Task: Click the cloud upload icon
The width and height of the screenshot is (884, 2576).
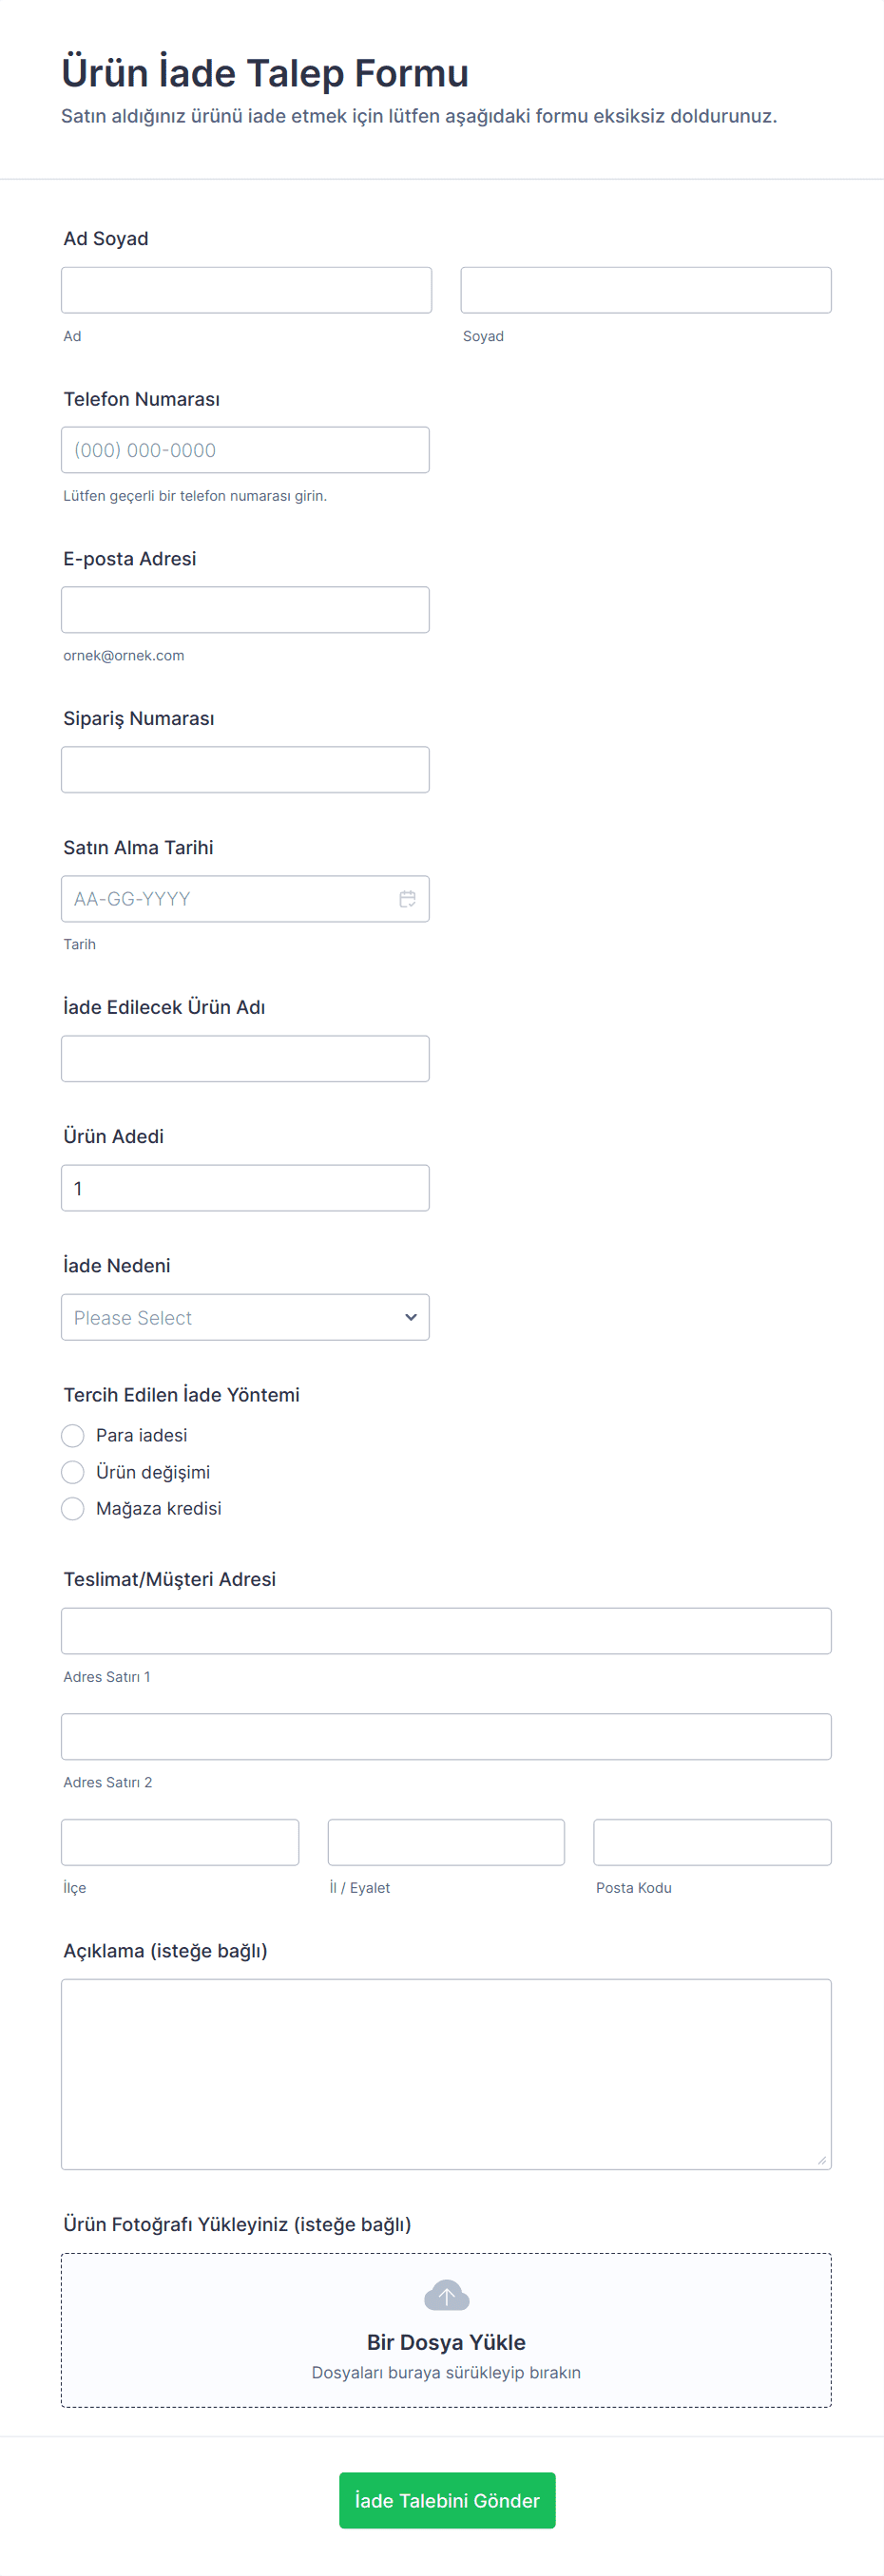Action: tap(446, 2296)
